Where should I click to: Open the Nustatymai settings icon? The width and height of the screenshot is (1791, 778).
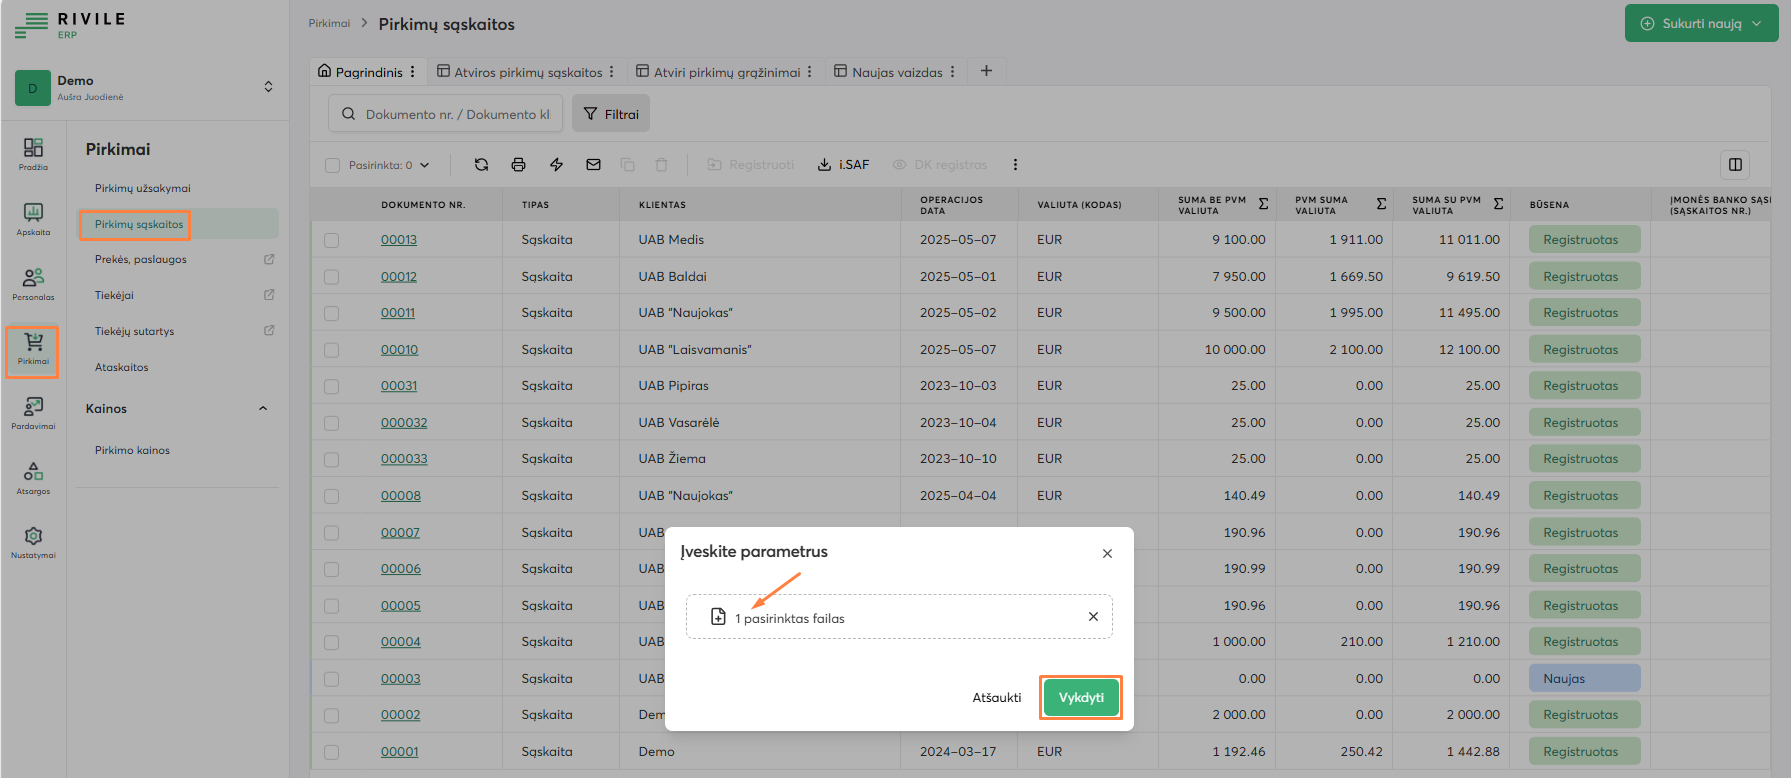pyautogui.click(x=33, y=541)
